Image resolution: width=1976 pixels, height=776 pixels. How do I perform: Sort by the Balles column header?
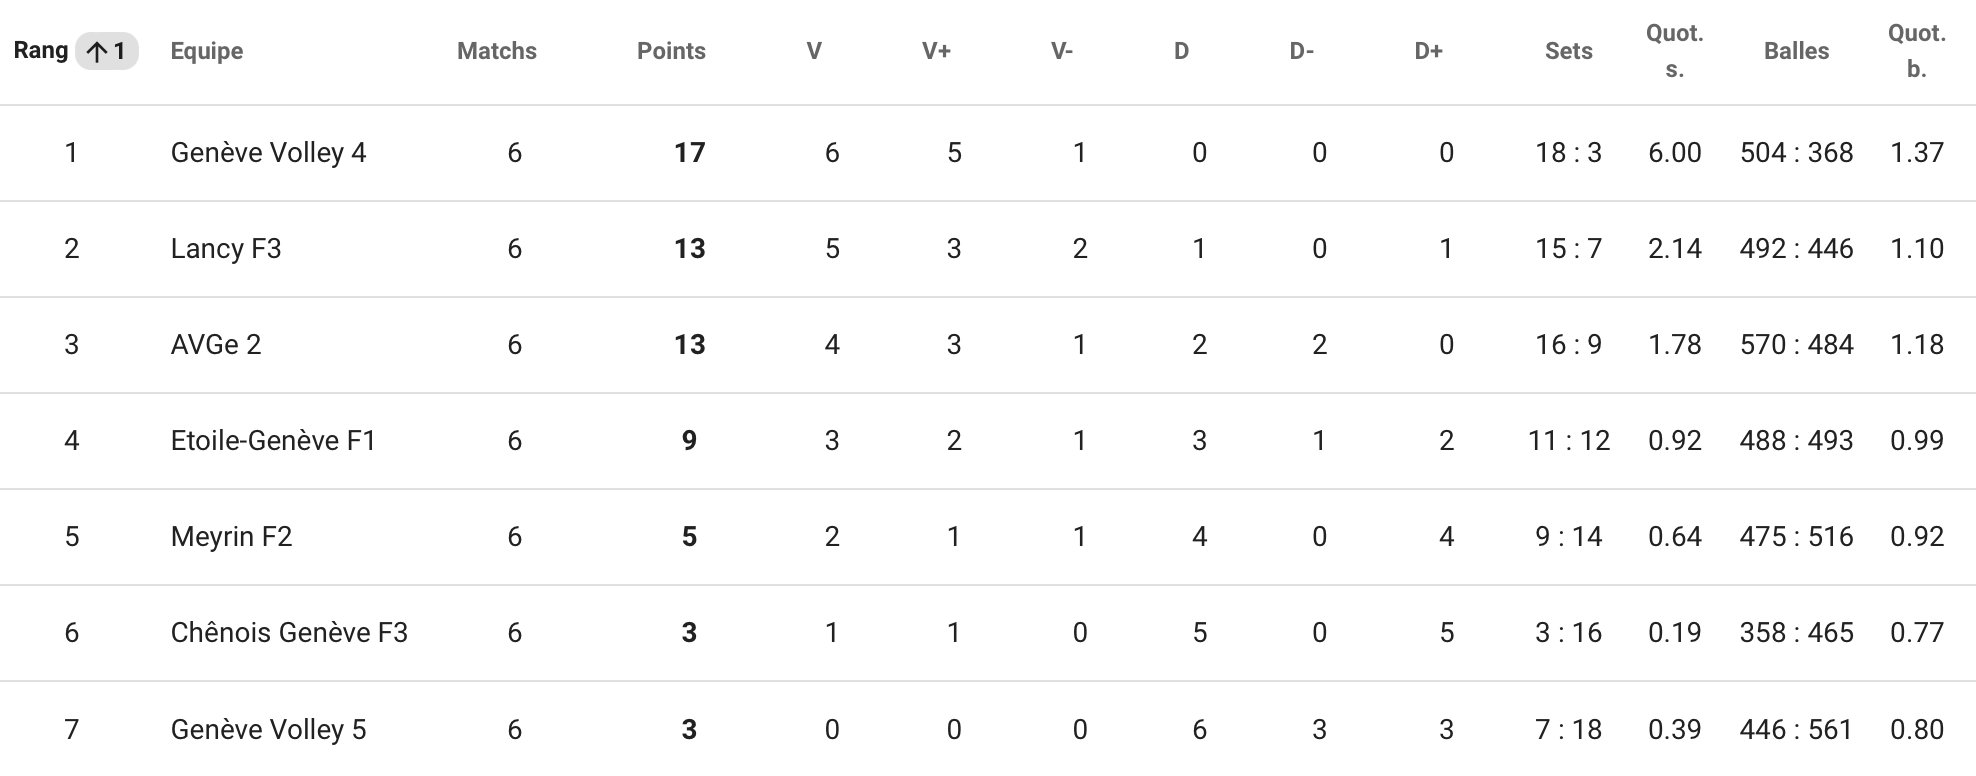(1796, 51)
